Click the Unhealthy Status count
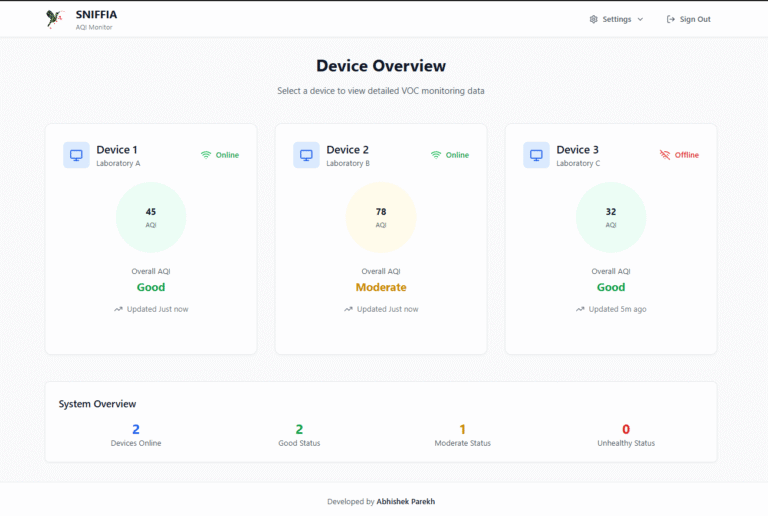The height and width of the screenshot is (516, 768). pyautogui.click(x=626, y=429)
